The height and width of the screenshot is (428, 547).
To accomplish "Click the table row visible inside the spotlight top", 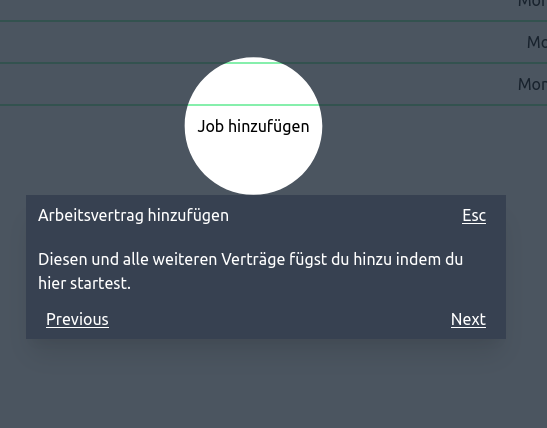I will 253,84.
